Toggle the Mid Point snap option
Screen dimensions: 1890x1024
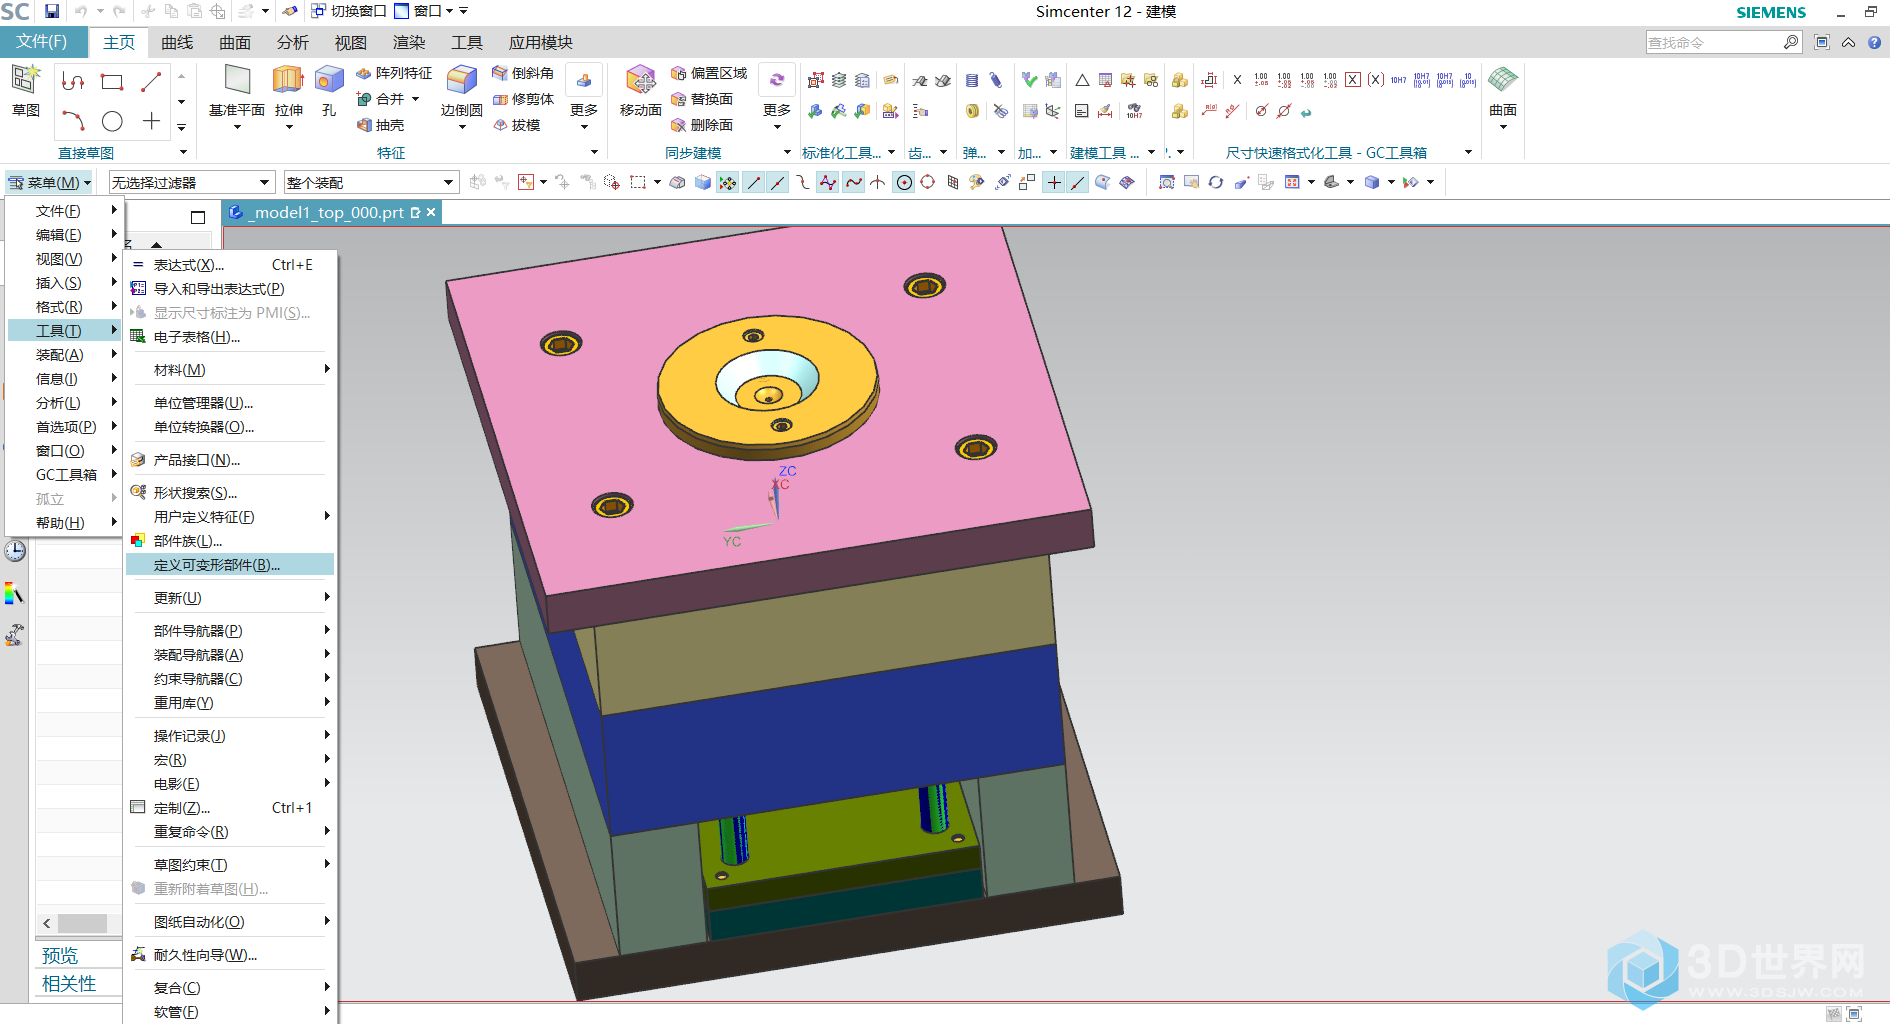point(777,182)
